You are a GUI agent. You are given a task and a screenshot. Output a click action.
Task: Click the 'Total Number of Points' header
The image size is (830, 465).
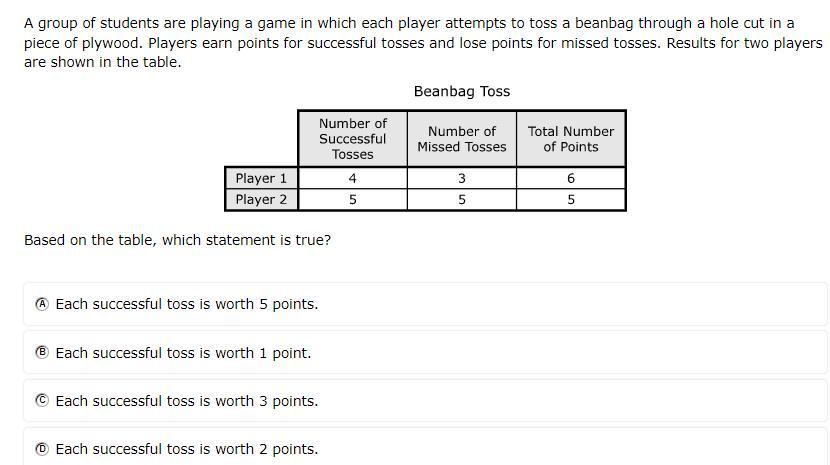pyautogui.click(x=571, y=139)
